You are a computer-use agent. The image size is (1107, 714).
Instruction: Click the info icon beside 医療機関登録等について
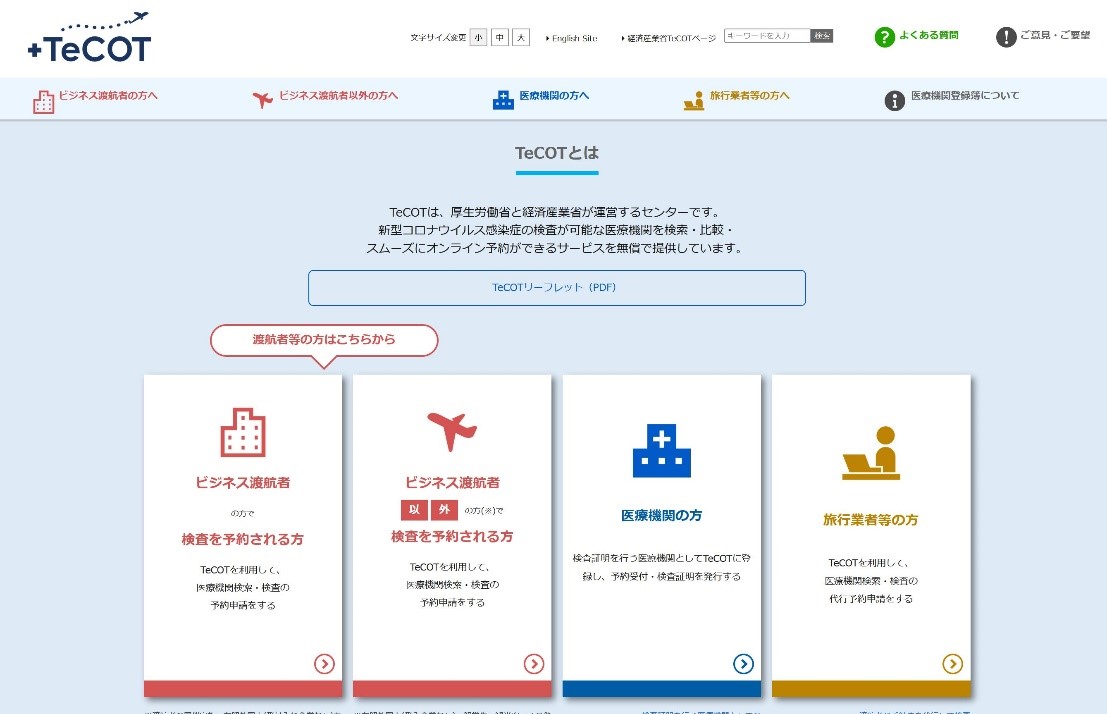[x=894, y=100]
